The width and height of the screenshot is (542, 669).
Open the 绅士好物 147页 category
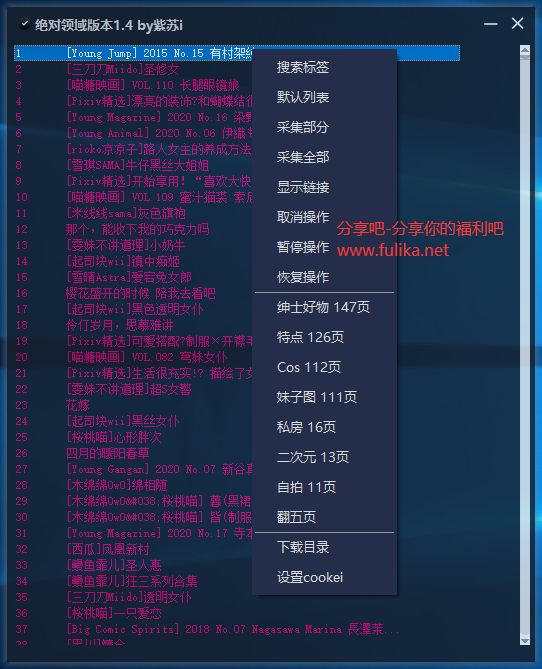324,307
